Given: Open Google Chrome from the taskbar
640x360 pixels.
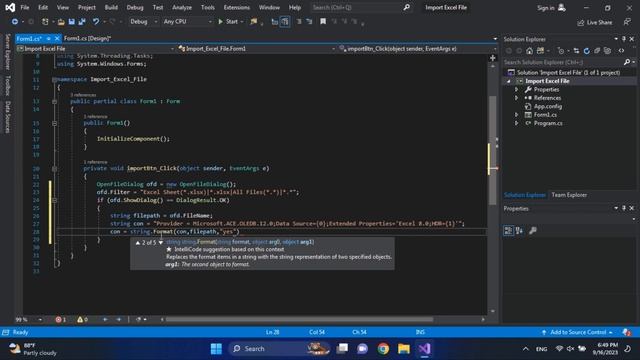Looking at the screenshot, I should pyautogui.click(x=383, y=349).
